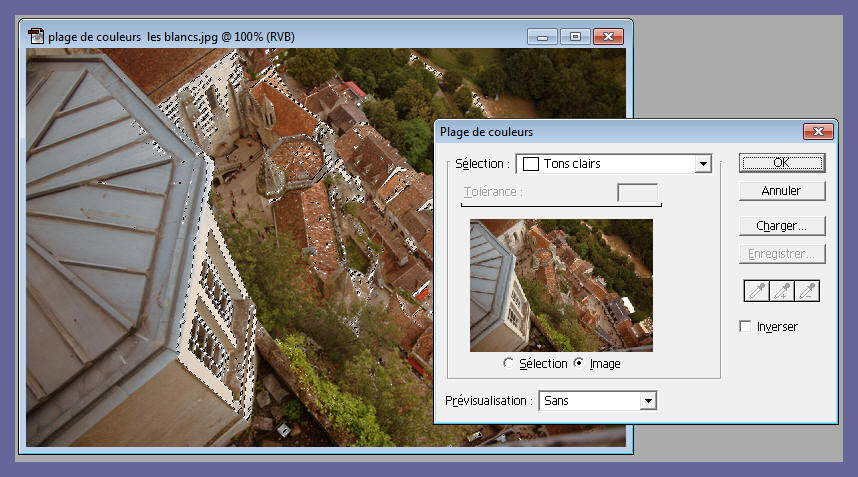Close the Plage de couleurs dialog
858x477 pixels.
(x=818, y=131)
